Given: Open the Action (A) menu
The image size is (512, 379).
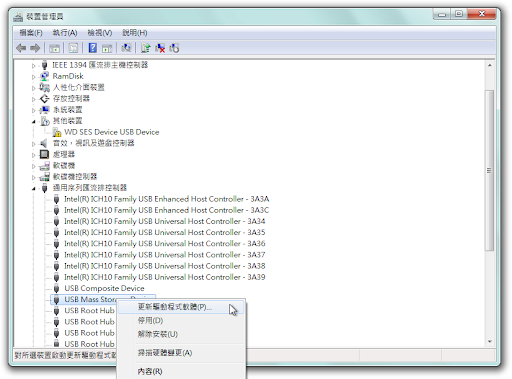Looking at the screenshot, I should (65, 33).
